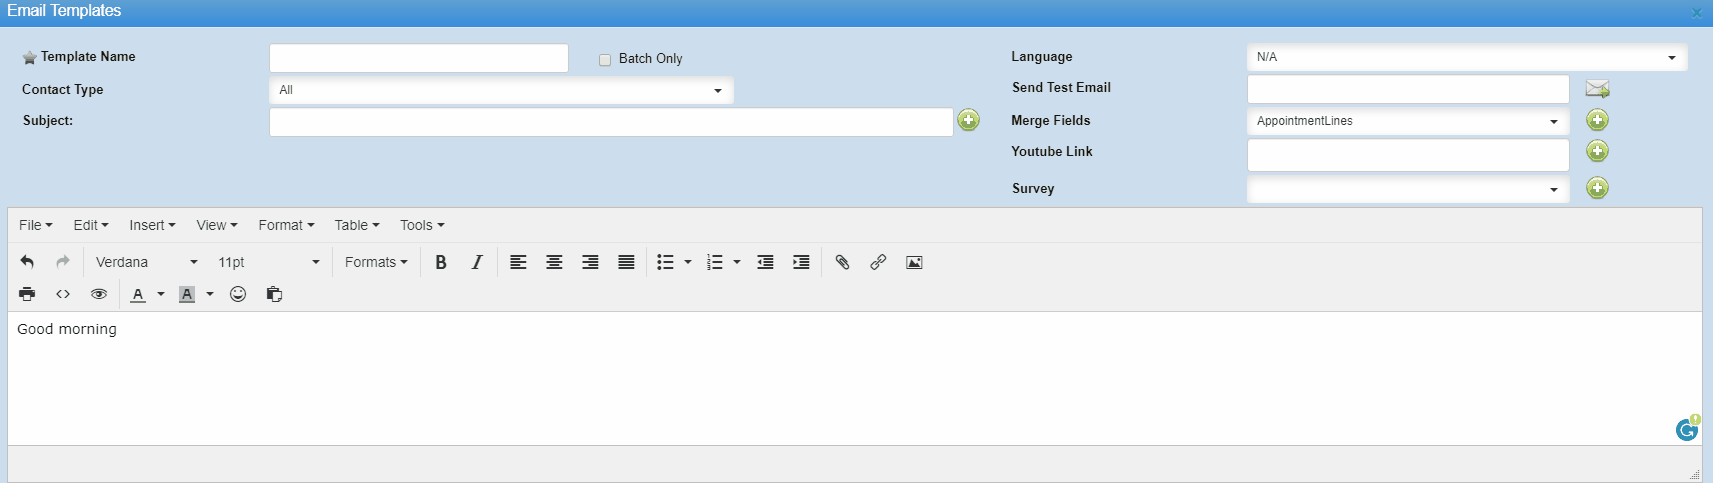Click the Bold formatting icon
1713x483 pixels.
pos(441,262)
